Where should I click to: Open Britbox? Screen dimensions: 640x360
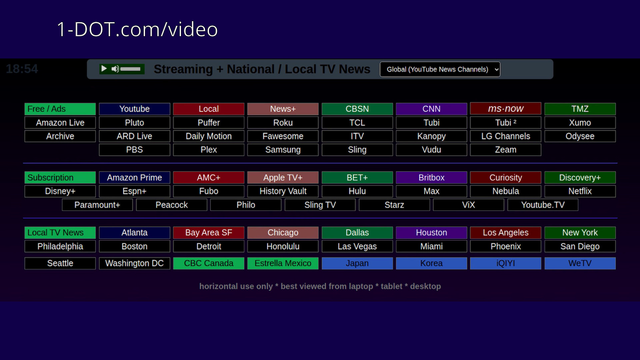click(x=431, y=178)
